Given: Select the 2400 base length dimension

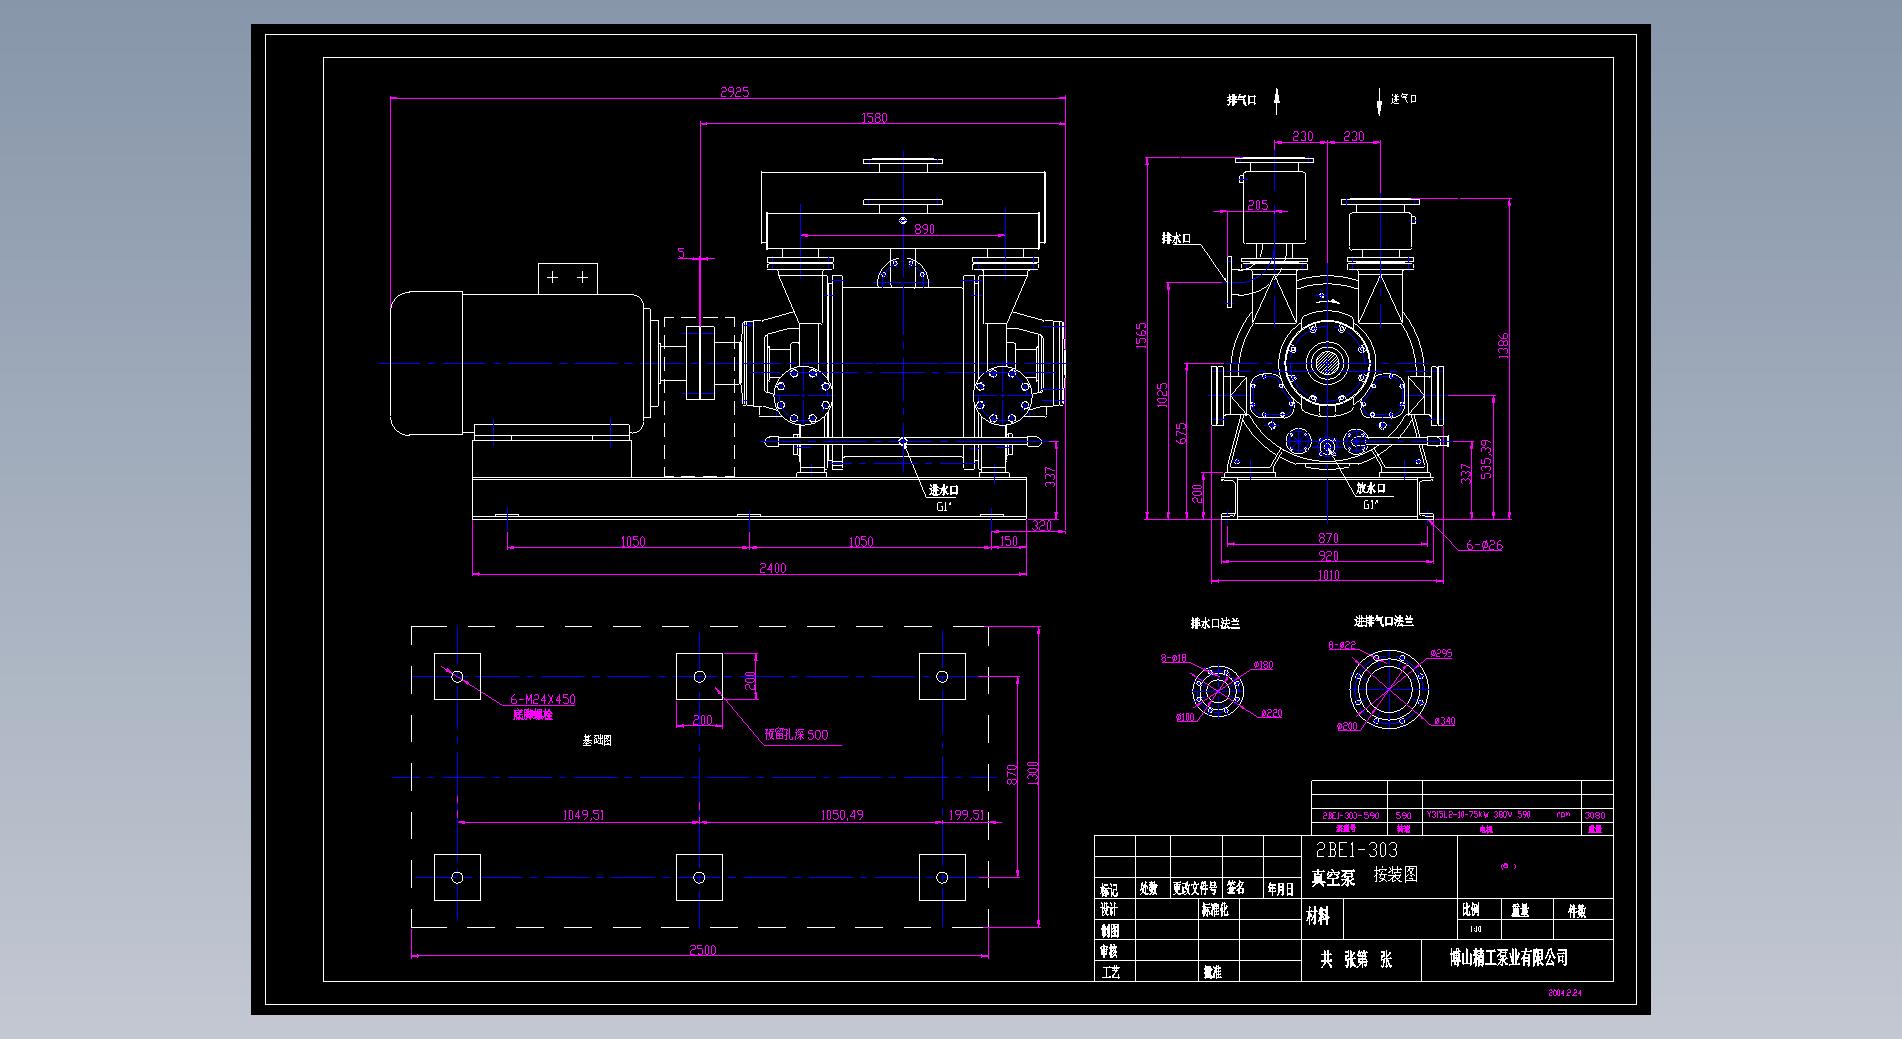Looking at the screenshot, I should click(x=772, y=568).
